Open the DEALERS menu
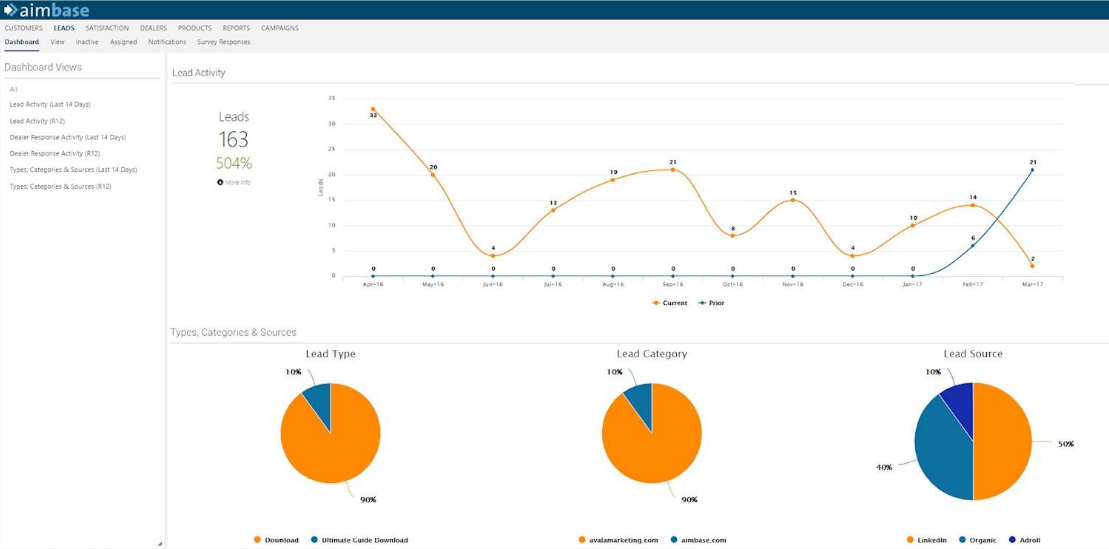This screenshot has width=1109, height=549. [x=153, y=28]
